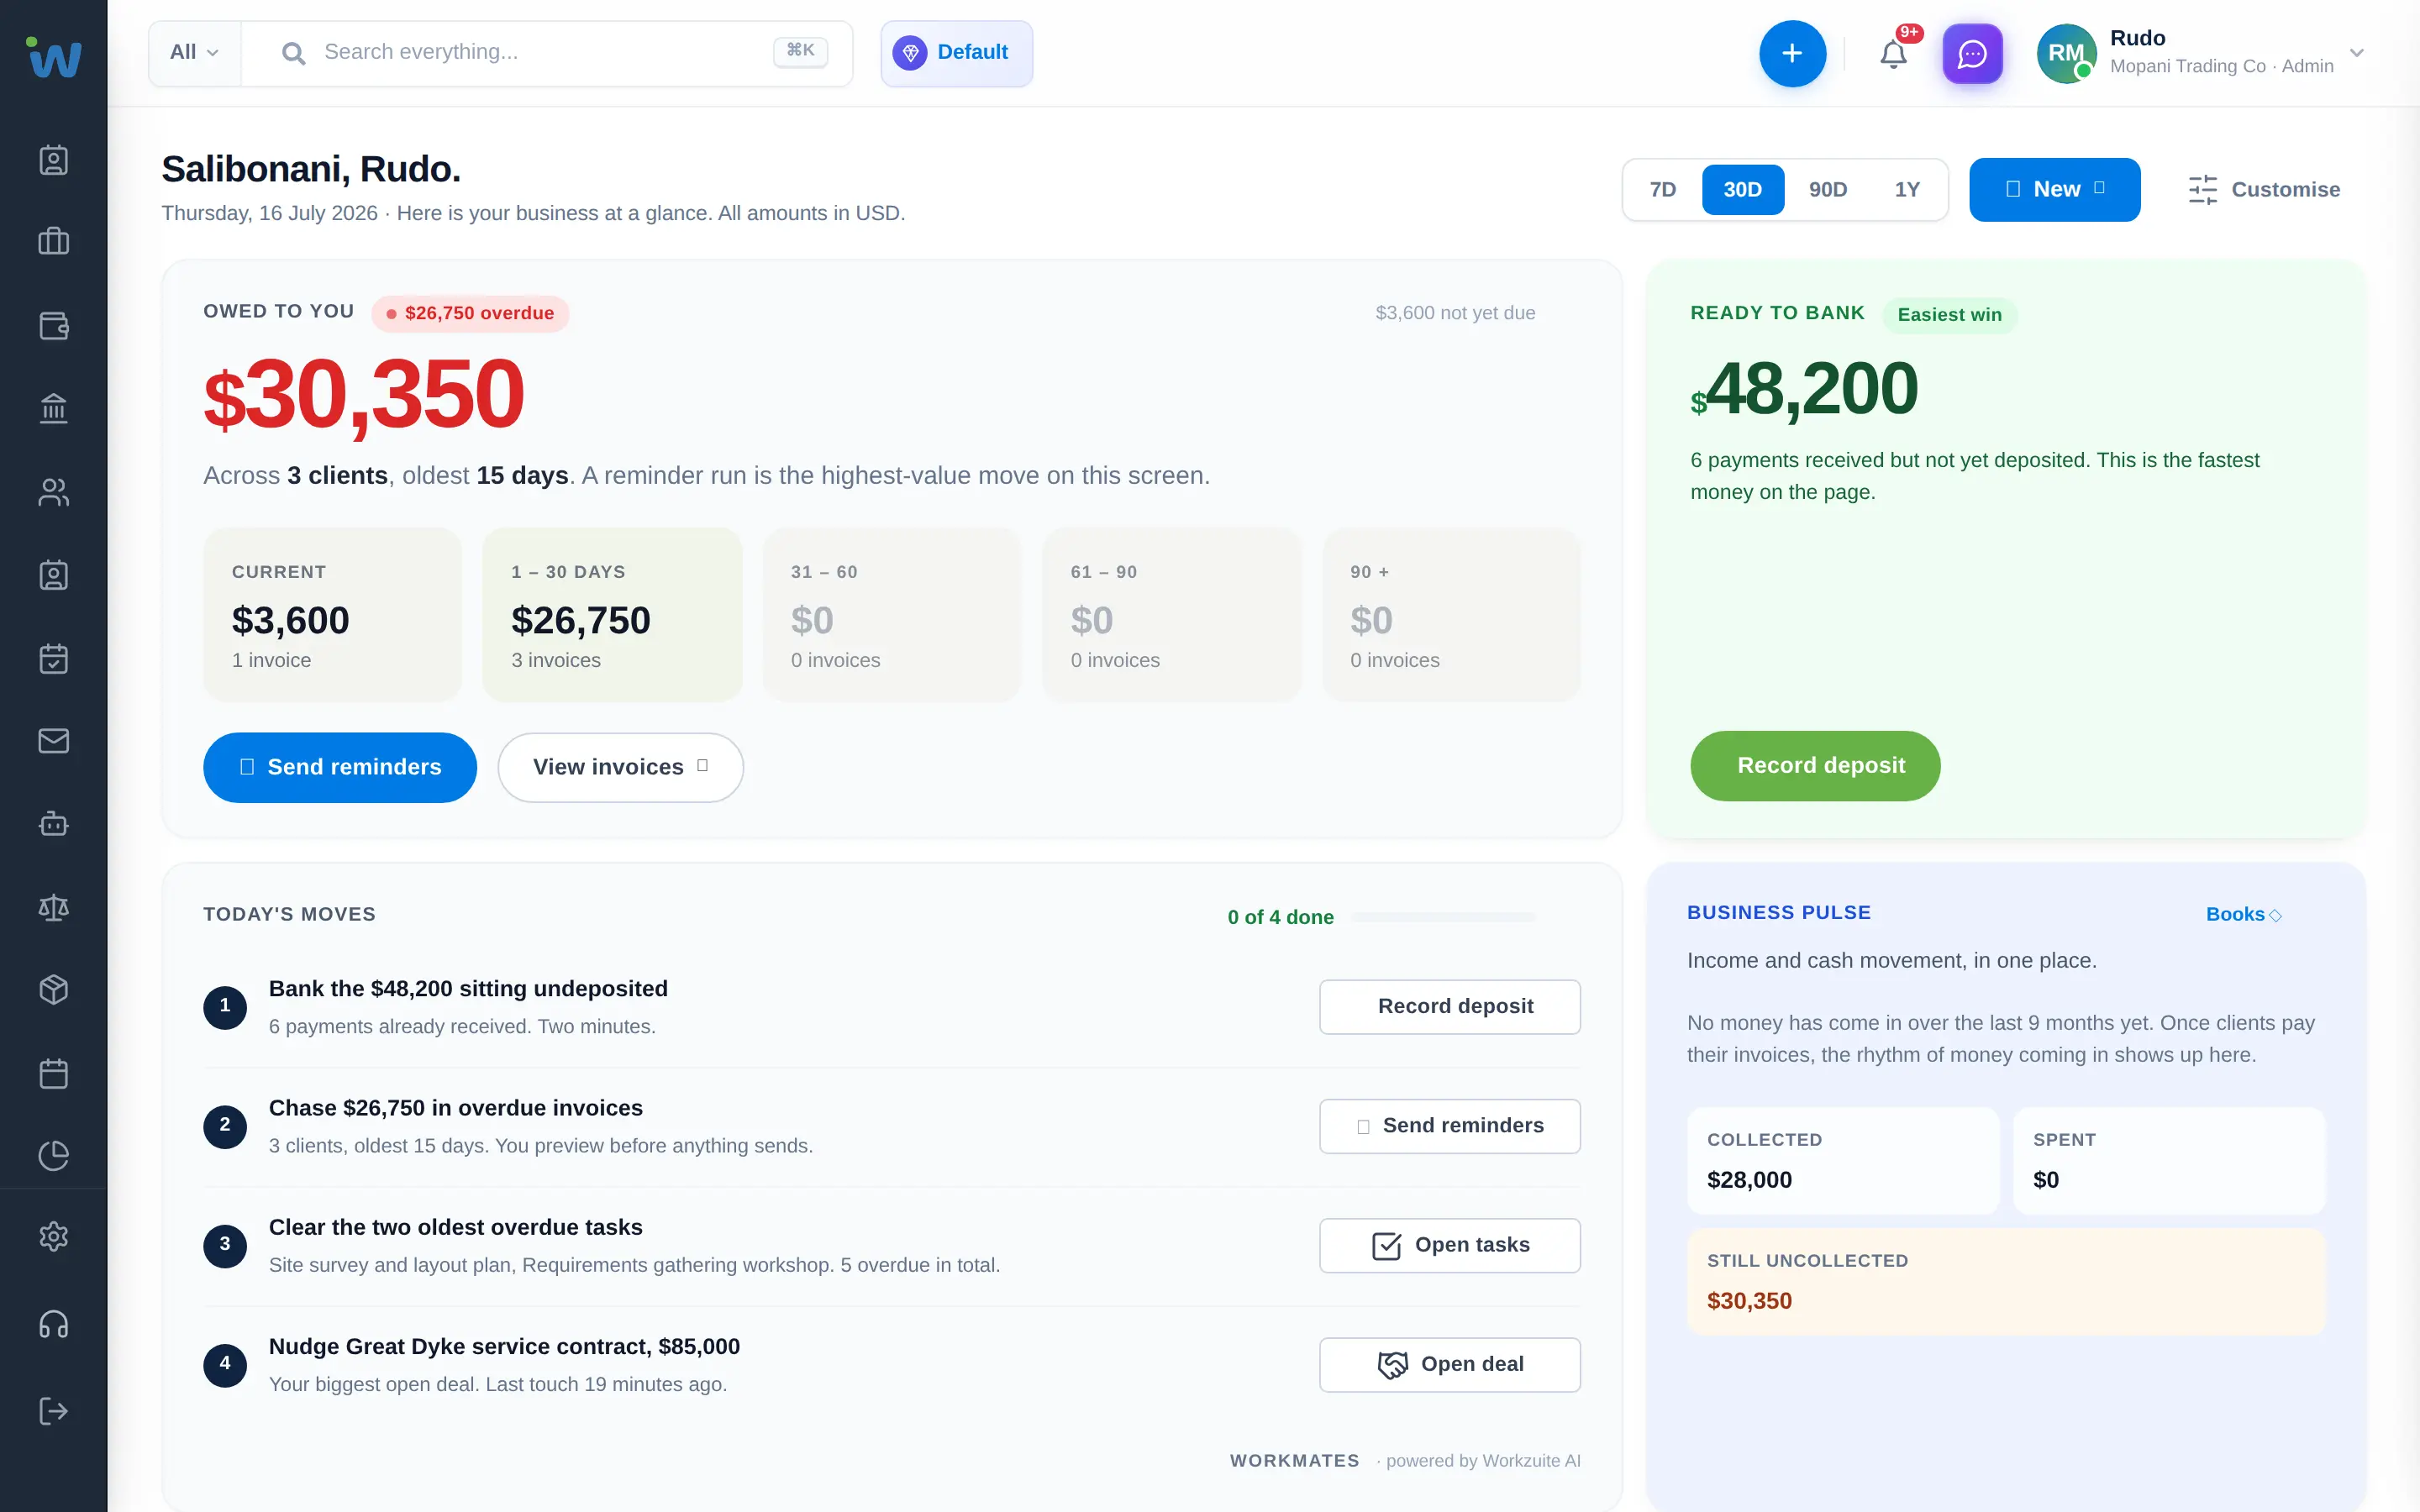Click 'Chase $26,750 in overdue invoices'
Screen dimensions: 2420x1512
click(456, 1107)
